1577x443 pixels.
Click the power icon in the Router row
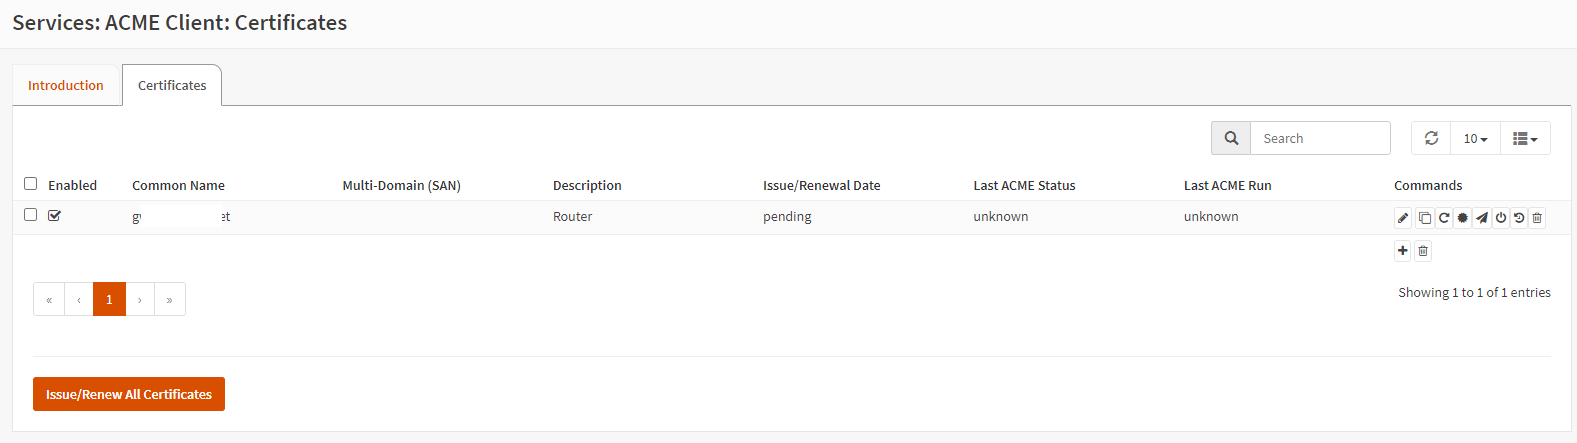[1501, 218]
